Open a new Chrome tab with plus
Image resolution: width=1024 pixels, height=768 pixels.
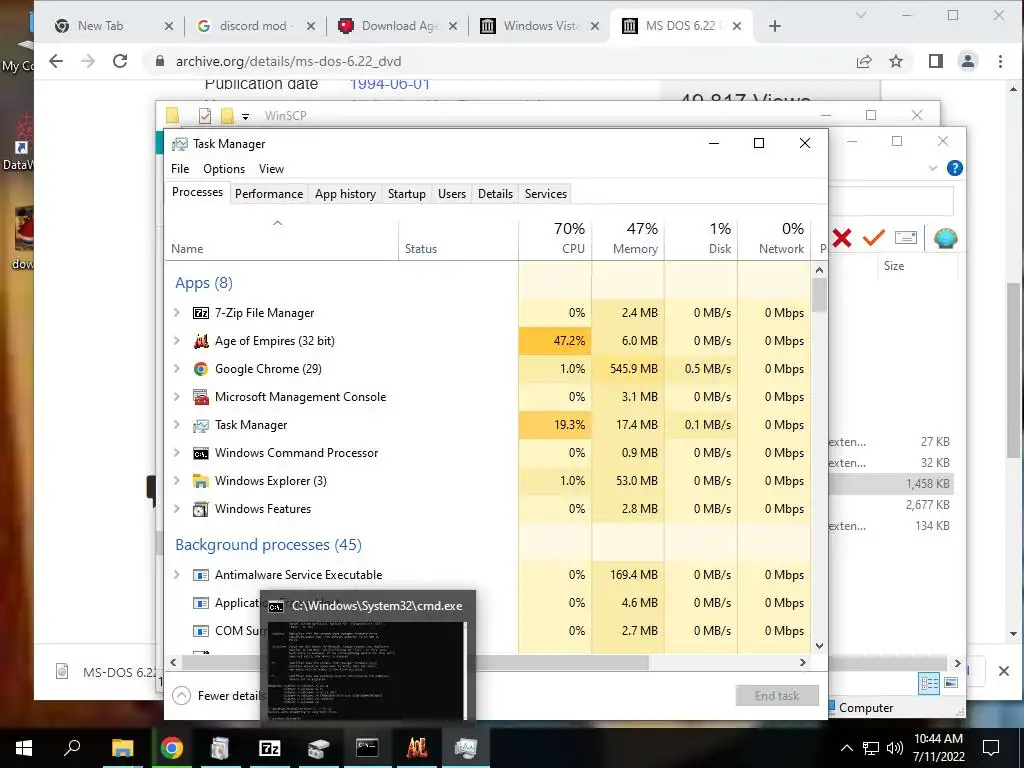coord(775,26)
